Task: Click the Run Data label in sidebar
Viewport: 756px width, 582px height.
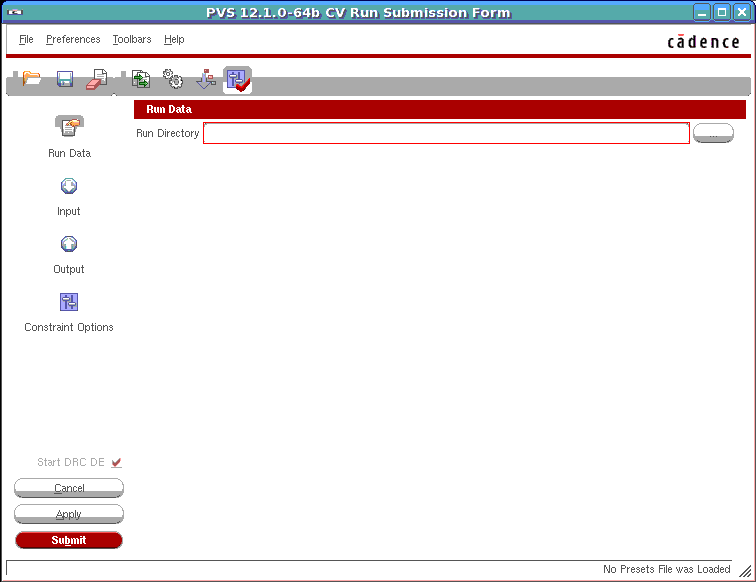Action: click(69, 153)
